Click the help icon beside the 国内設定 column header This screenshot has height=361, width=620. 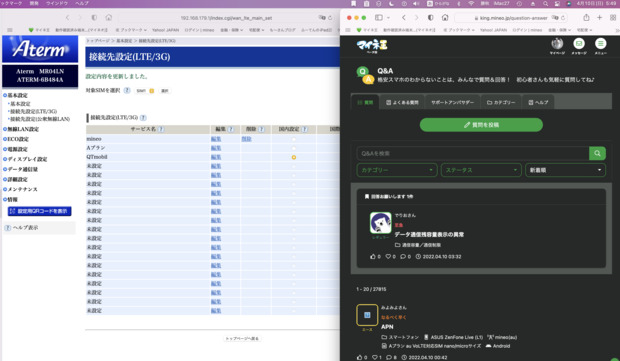[x=304, y=129]
